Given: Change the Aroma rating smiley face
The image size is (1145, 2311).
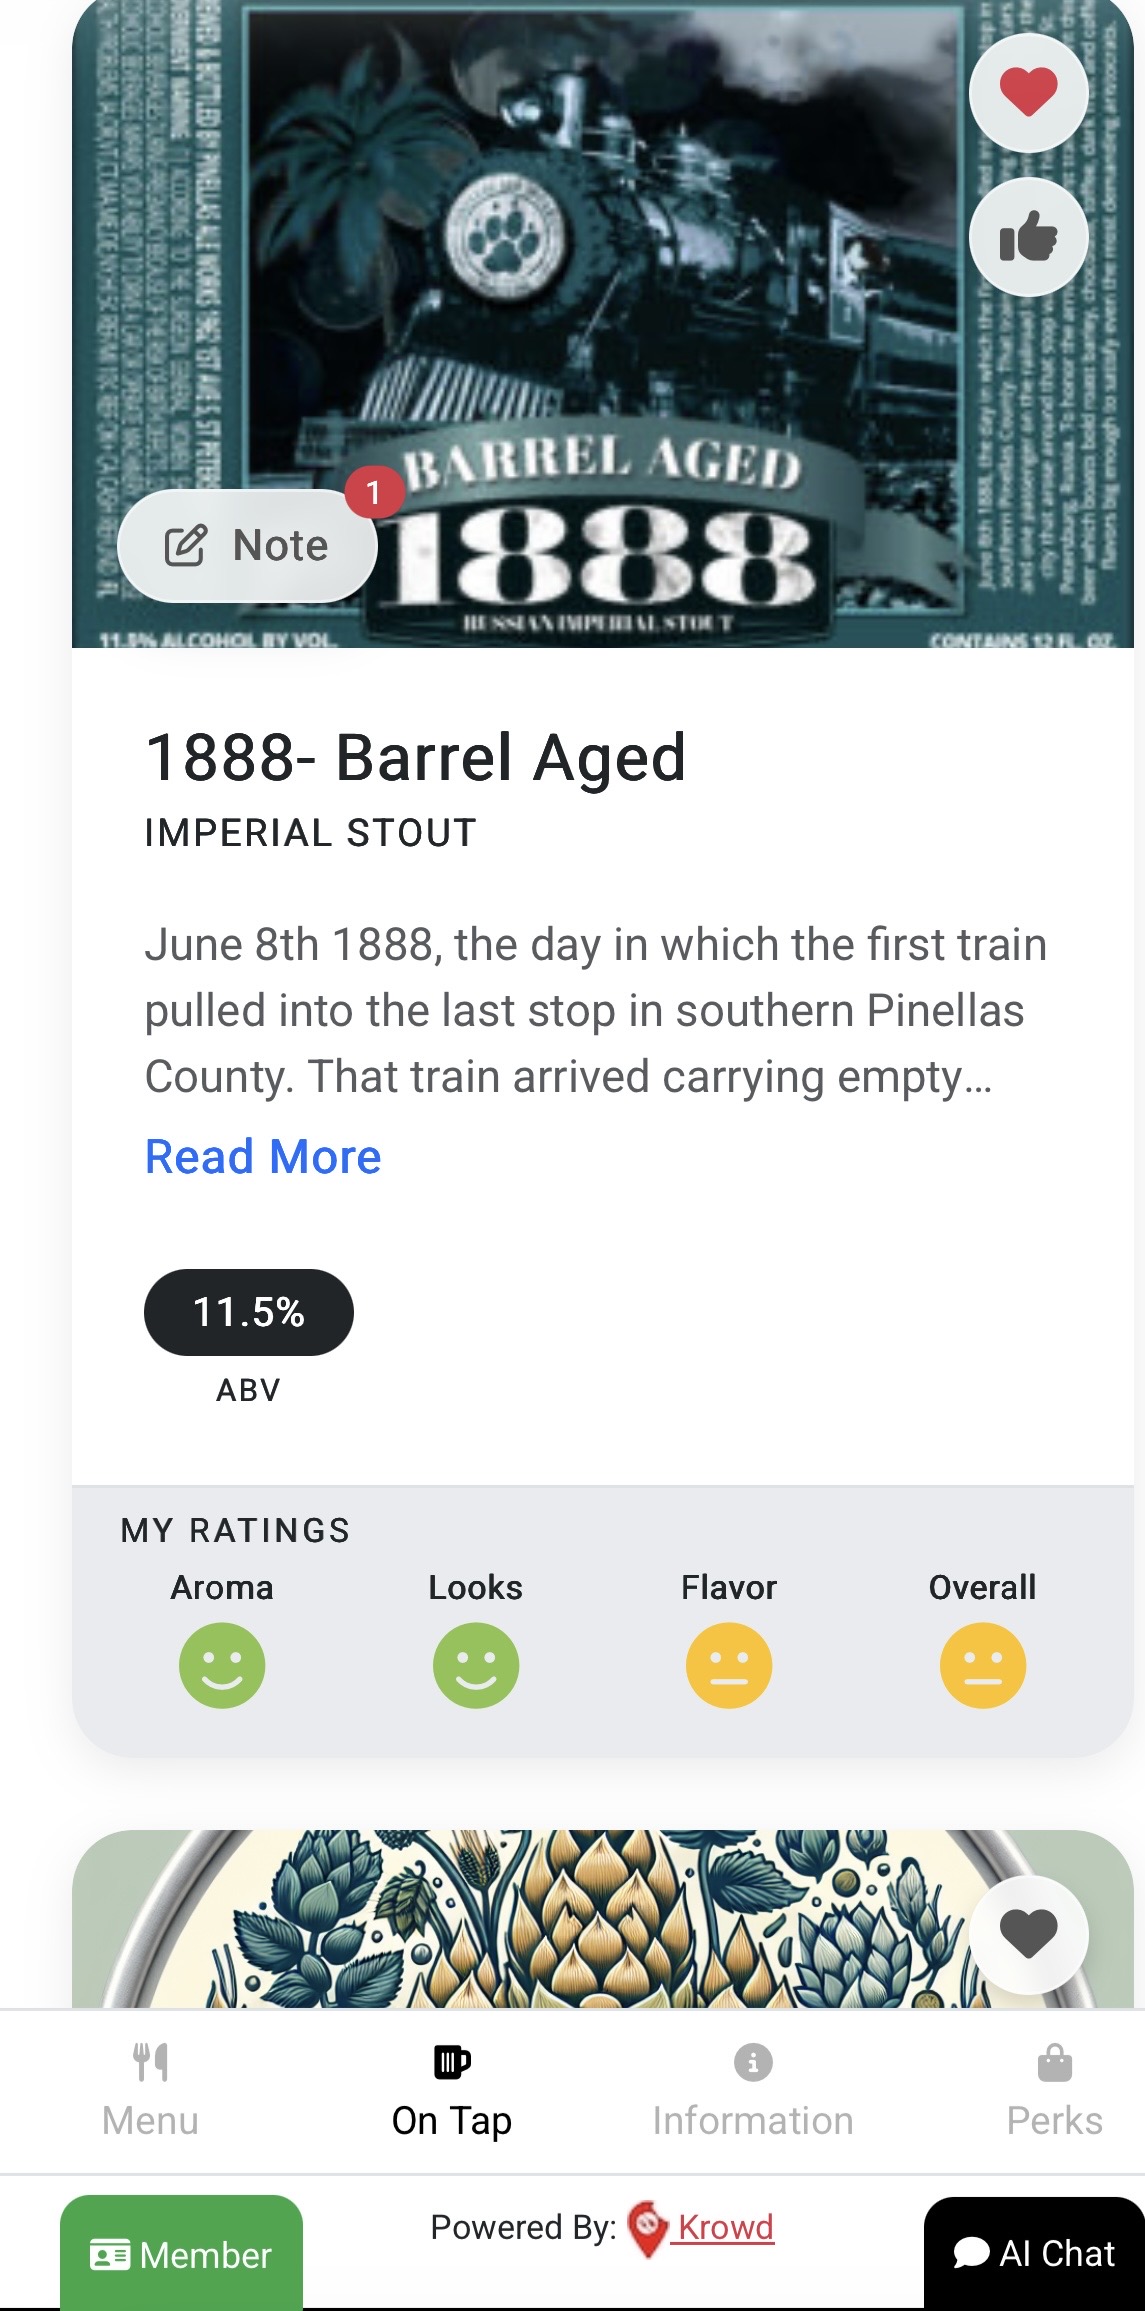Looking at the screenshot, I should [222, 1665].
